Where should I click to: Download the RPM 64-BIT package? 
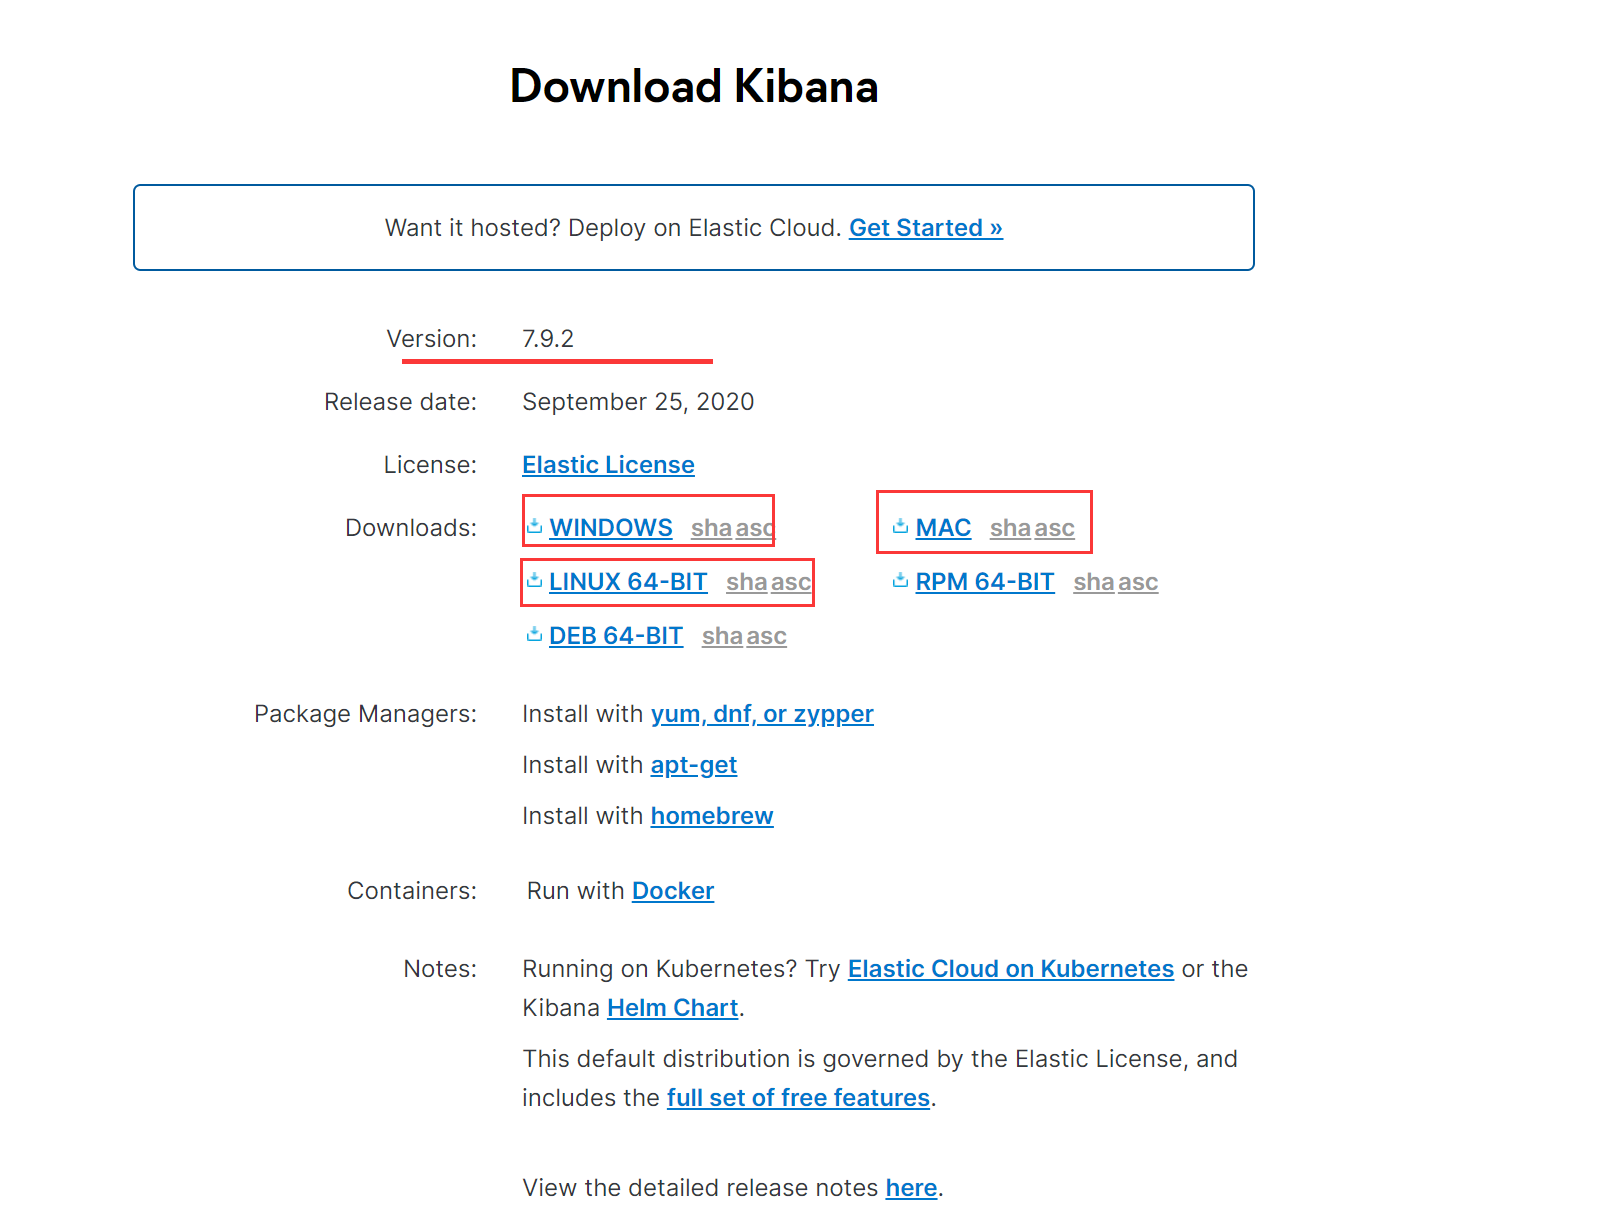click(x=985, y=582)
